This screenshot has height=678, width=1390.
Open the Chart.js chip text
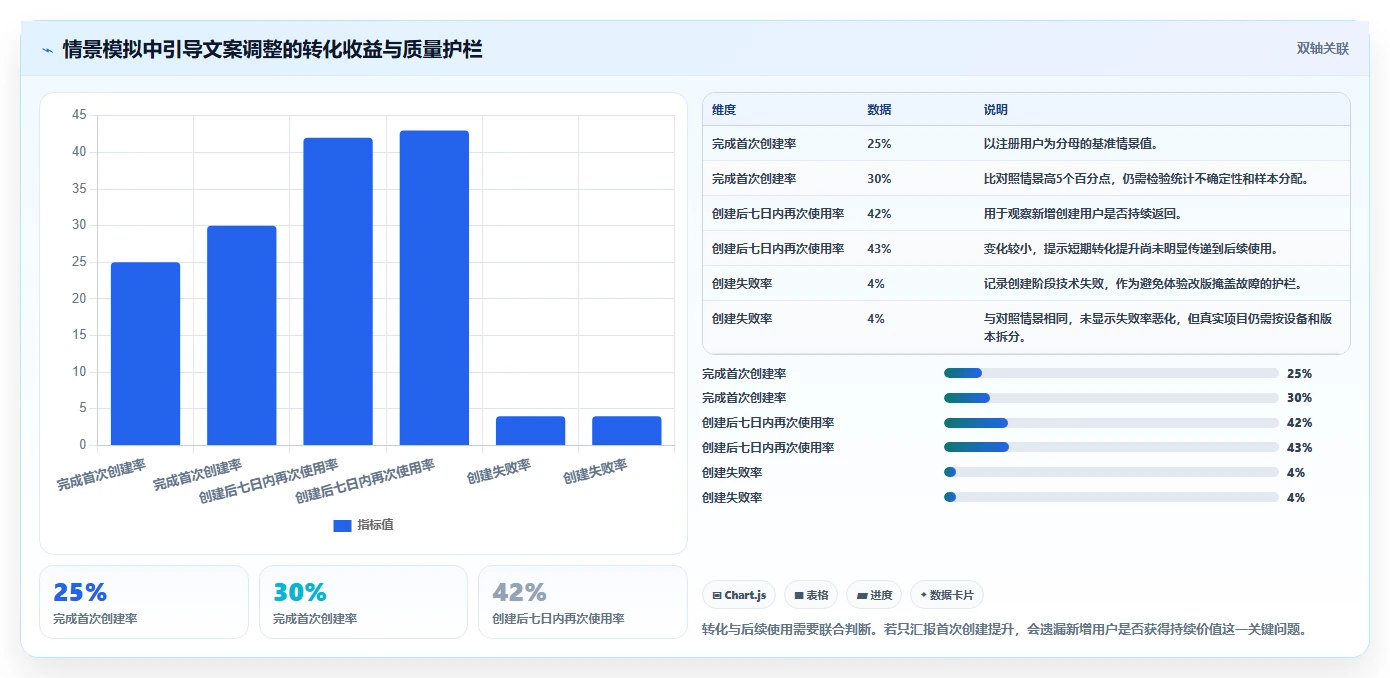(x=745, y=595)
